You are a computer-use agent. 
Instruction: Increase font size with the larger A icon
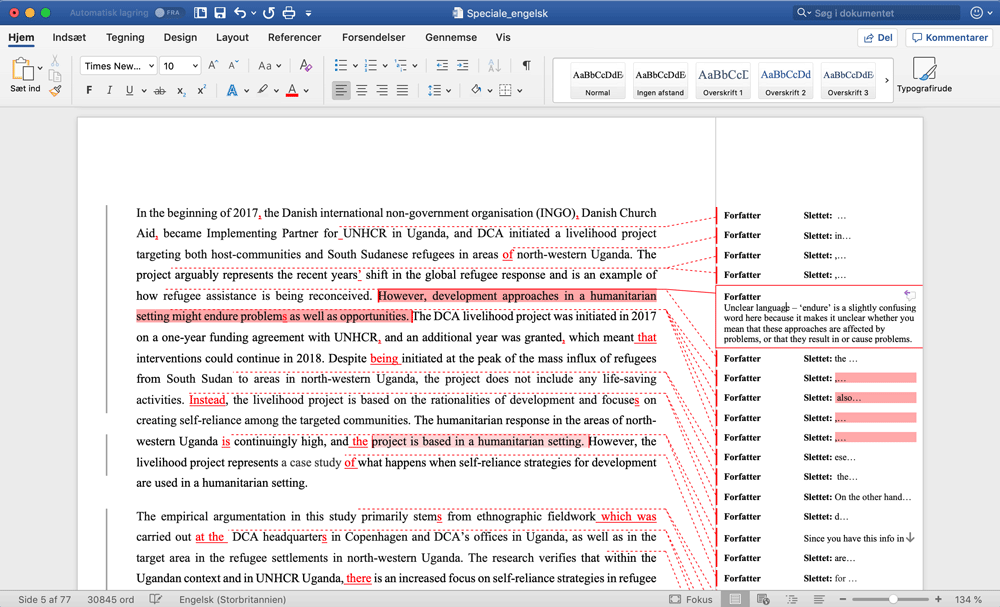tap(213, 65)
